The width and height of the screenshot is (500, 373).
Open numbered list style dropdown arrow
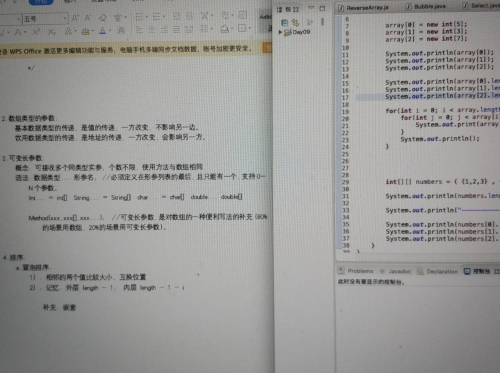click(163, 16)
